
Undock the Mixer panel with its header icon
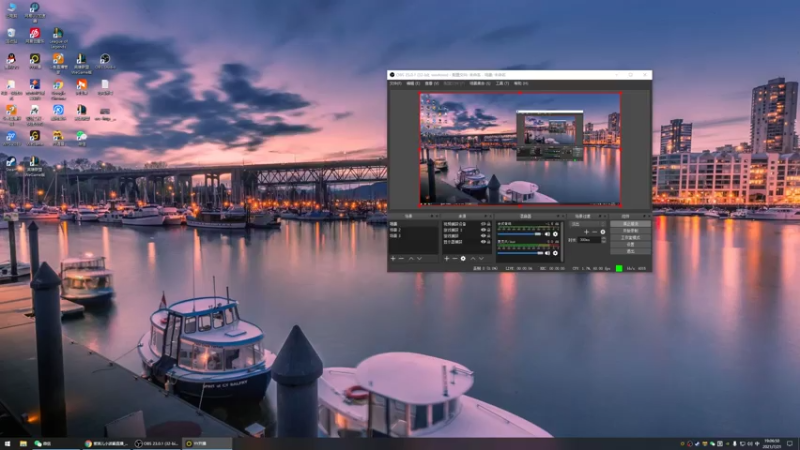(x=558, y=216)
